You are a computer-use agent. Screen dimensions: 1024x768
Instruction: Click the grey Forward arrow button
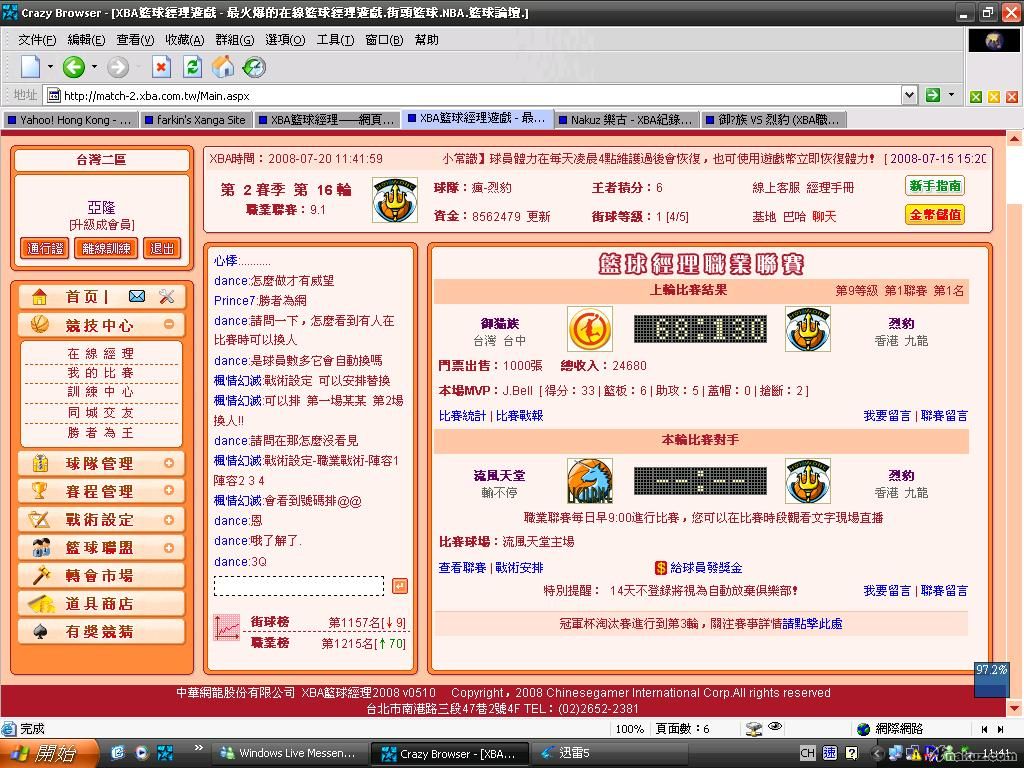118,67
